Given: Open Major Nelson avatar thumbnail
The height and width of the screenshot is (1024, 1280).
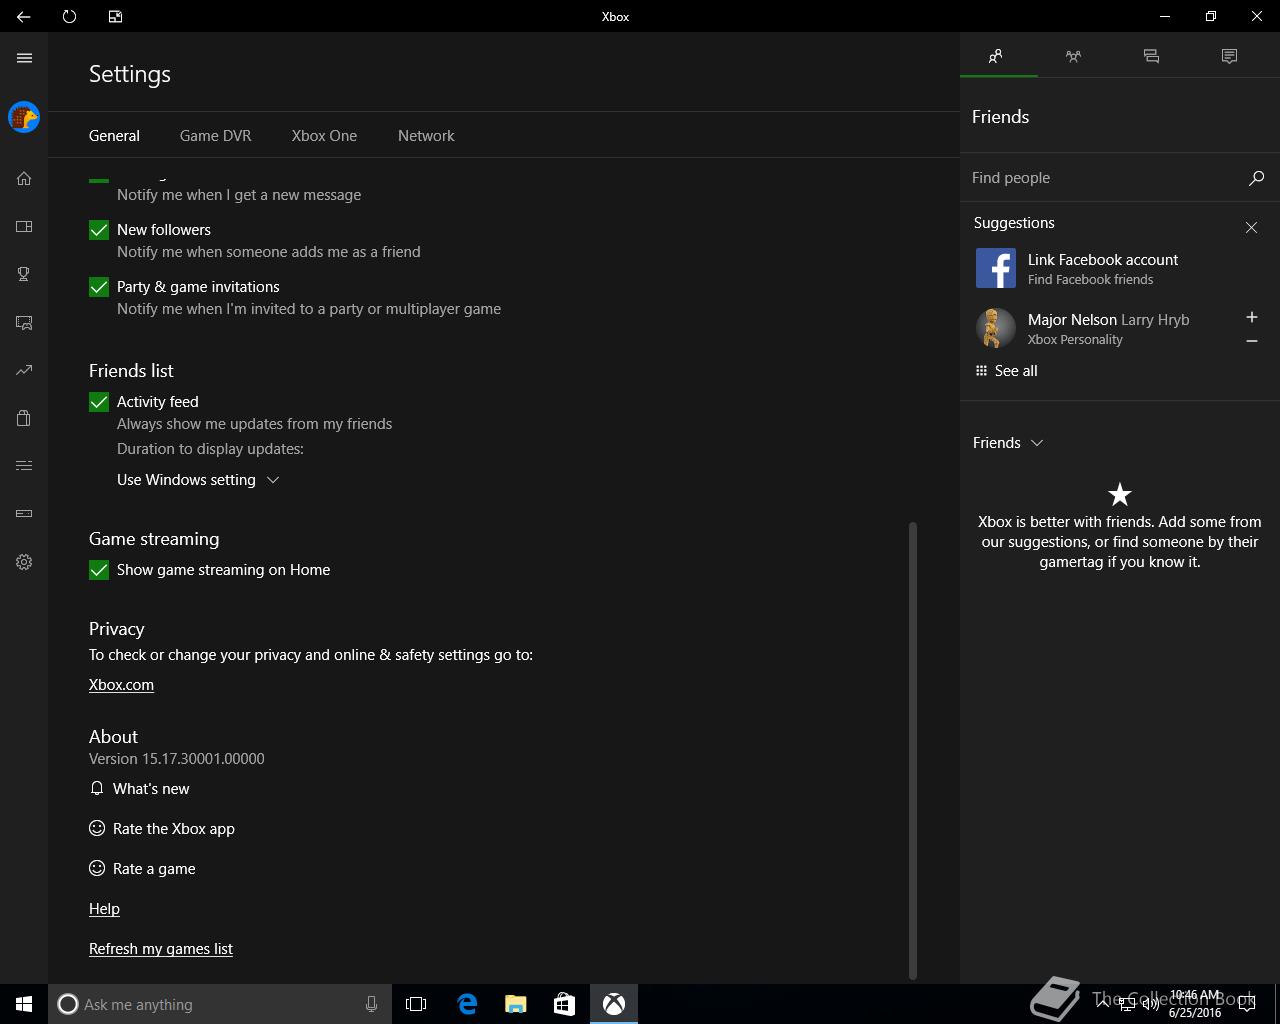Looking at the screenshot, I should pos(996,328).
